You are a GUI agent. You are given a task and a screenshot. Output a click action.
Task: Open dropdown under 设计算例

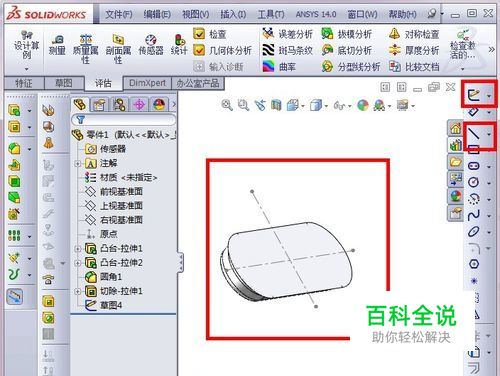click(26, 69)
